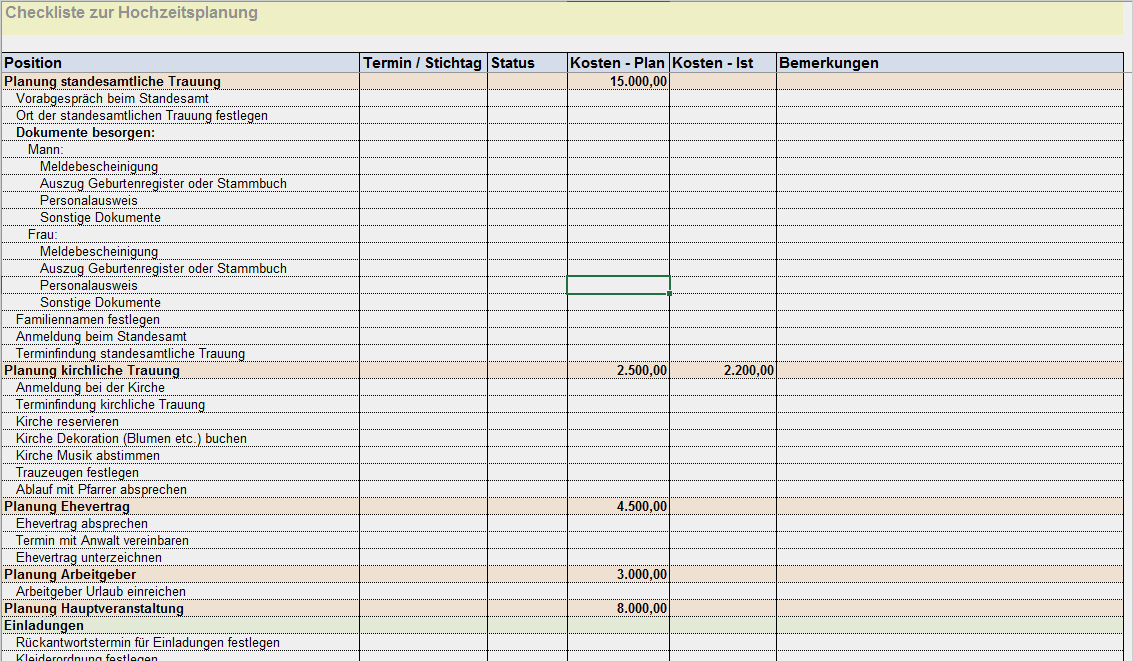Click 'Kirche Dekoration (Blumen etc.) buchen'
This screenshot has width=1133, height=662.
pyautogui.click(x=131, y=439)
